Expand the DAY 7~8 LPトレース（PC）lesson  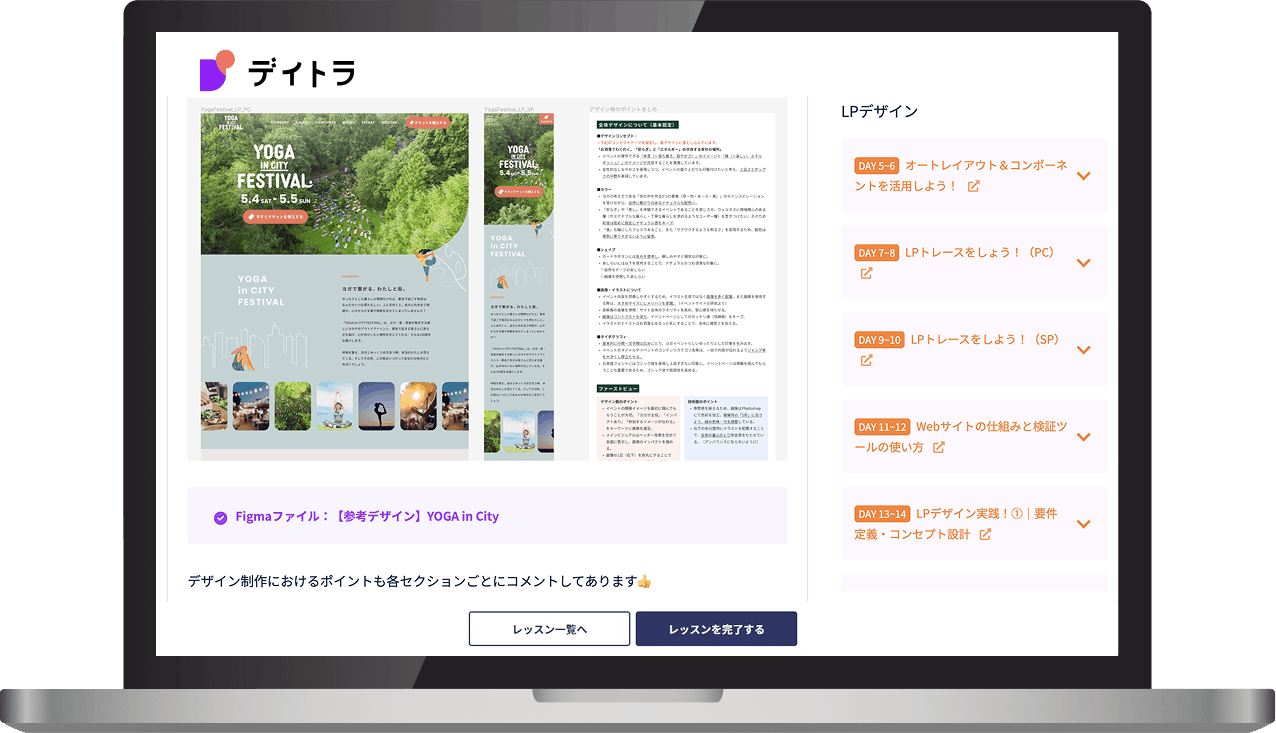click(1084, 262)
